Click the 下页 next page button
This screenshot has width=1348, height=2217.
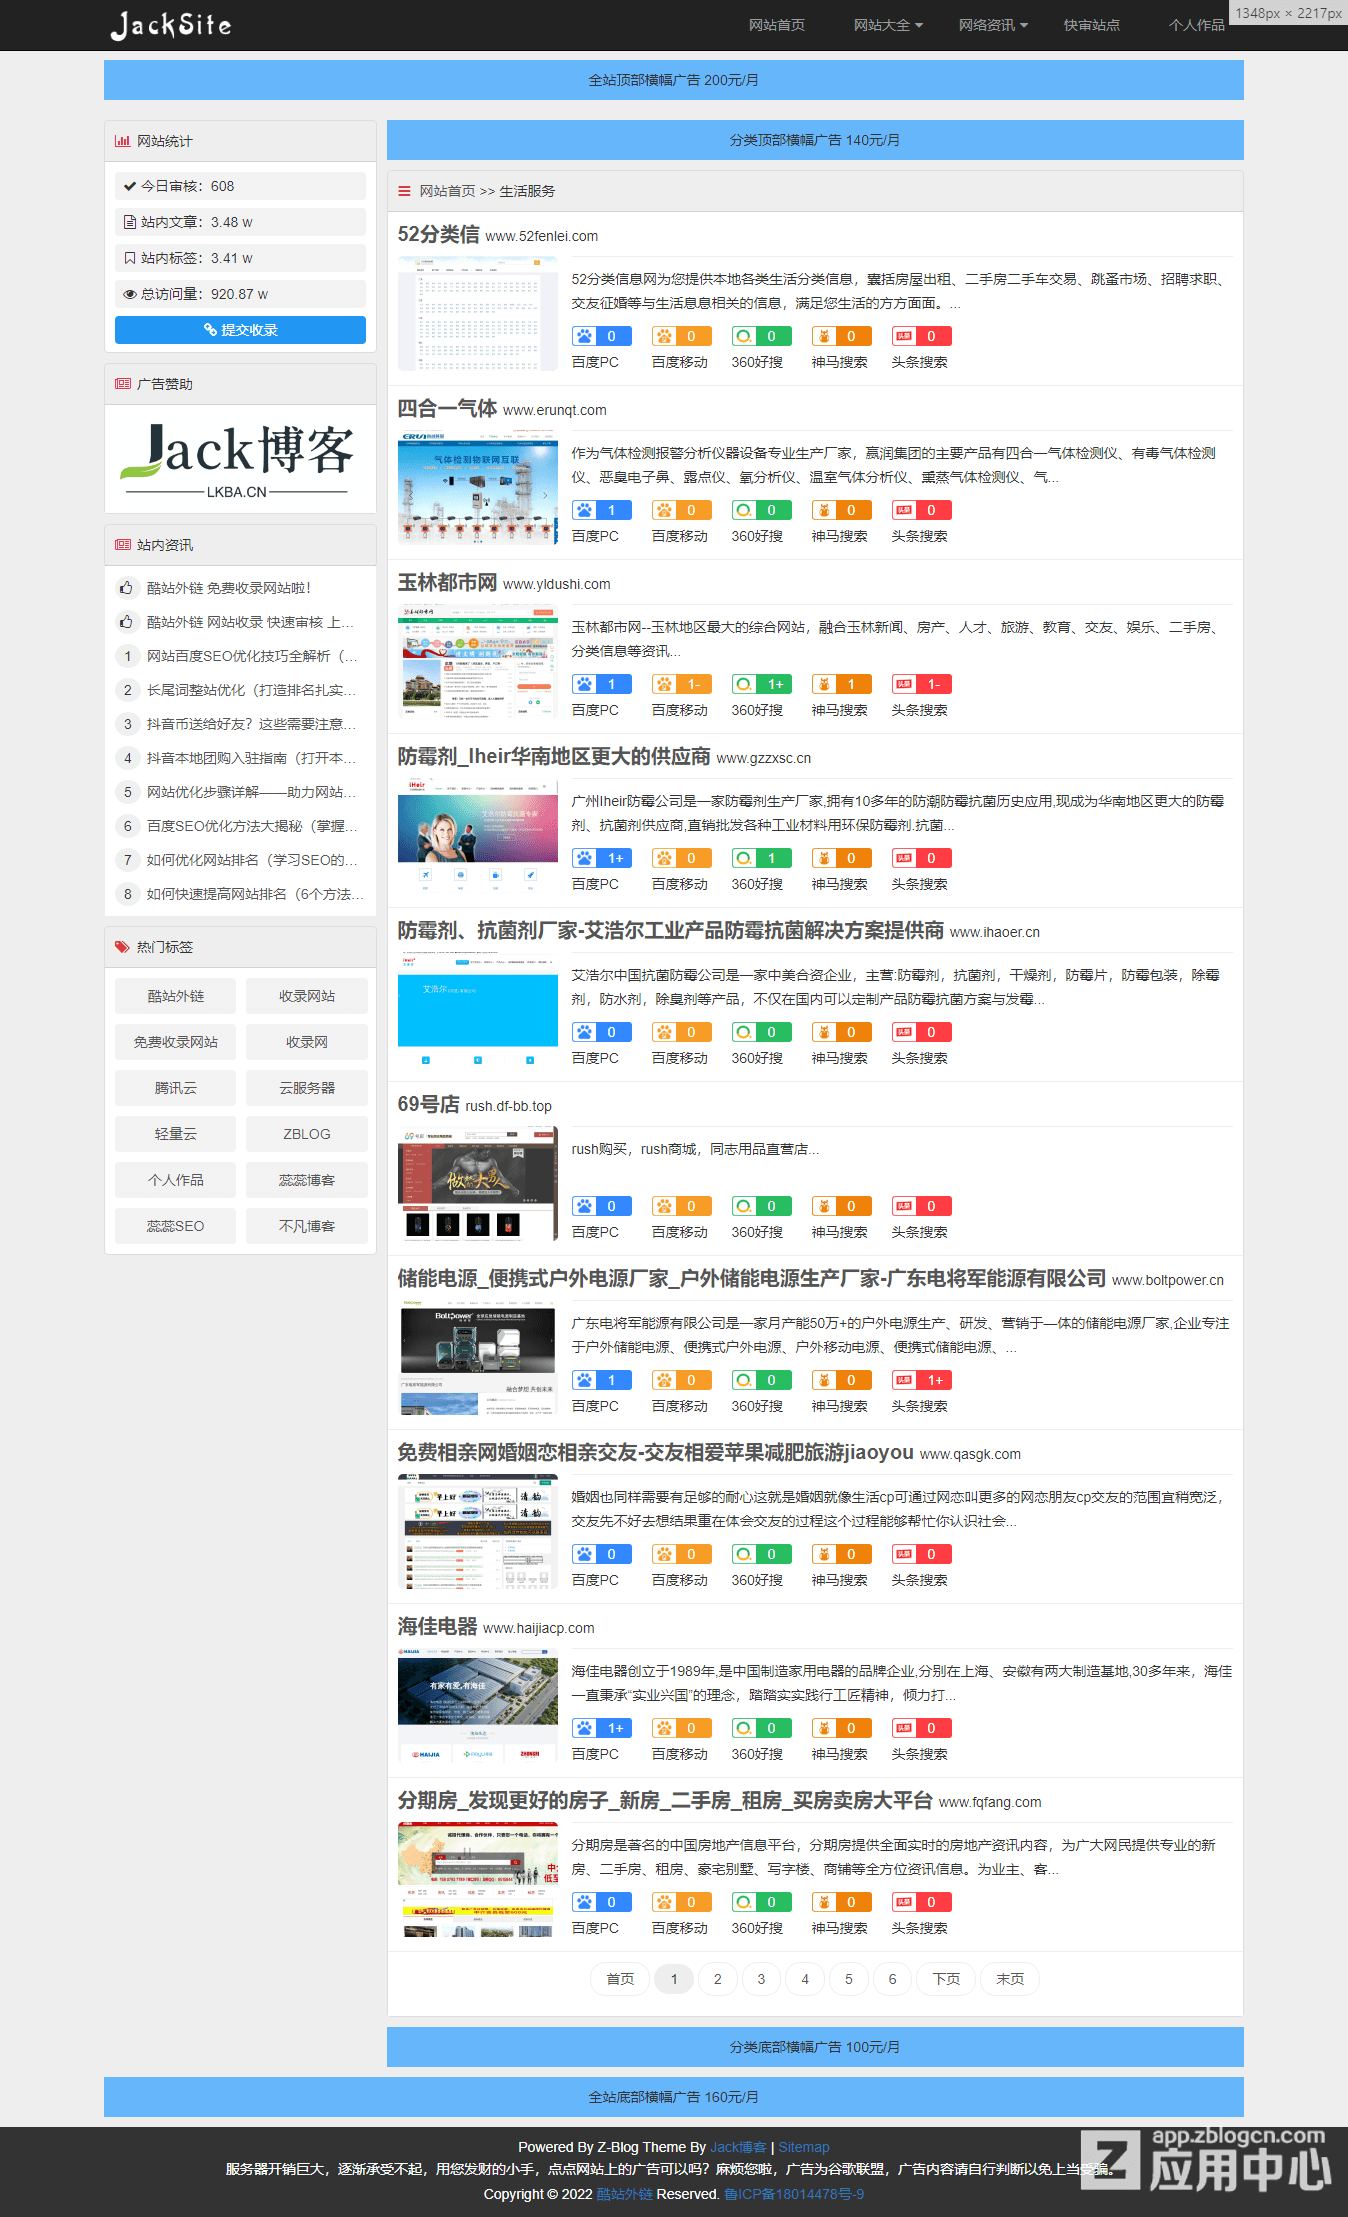coord(946,1979)
